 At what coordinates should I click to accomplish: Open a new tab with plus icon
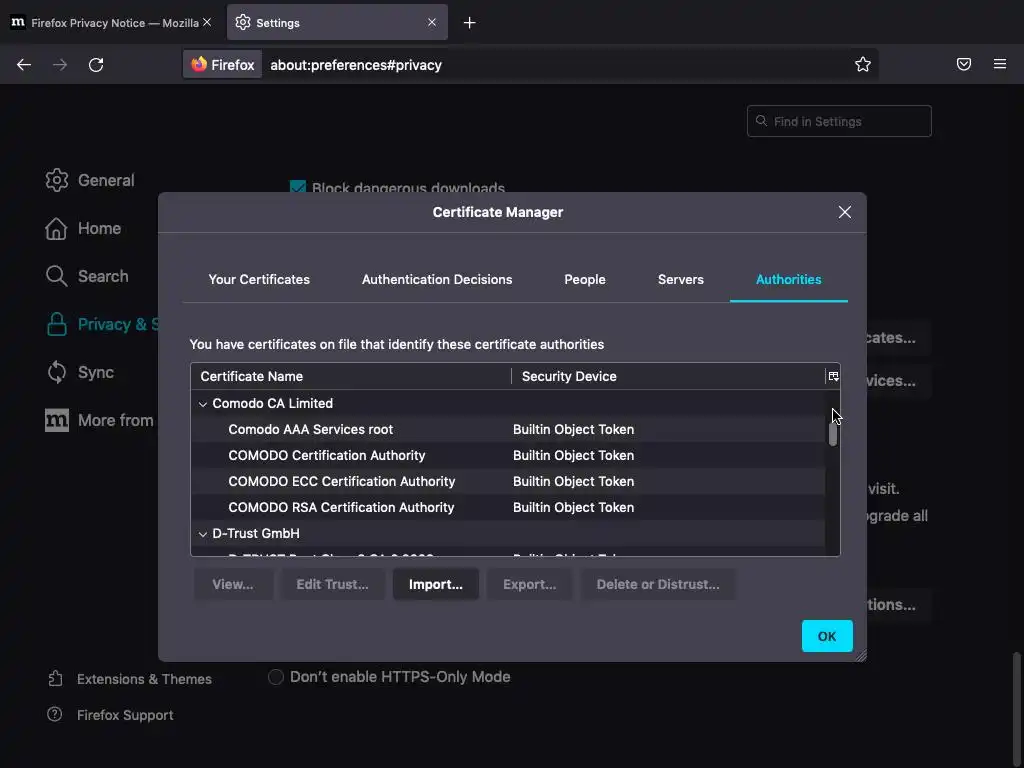(469, 23)
